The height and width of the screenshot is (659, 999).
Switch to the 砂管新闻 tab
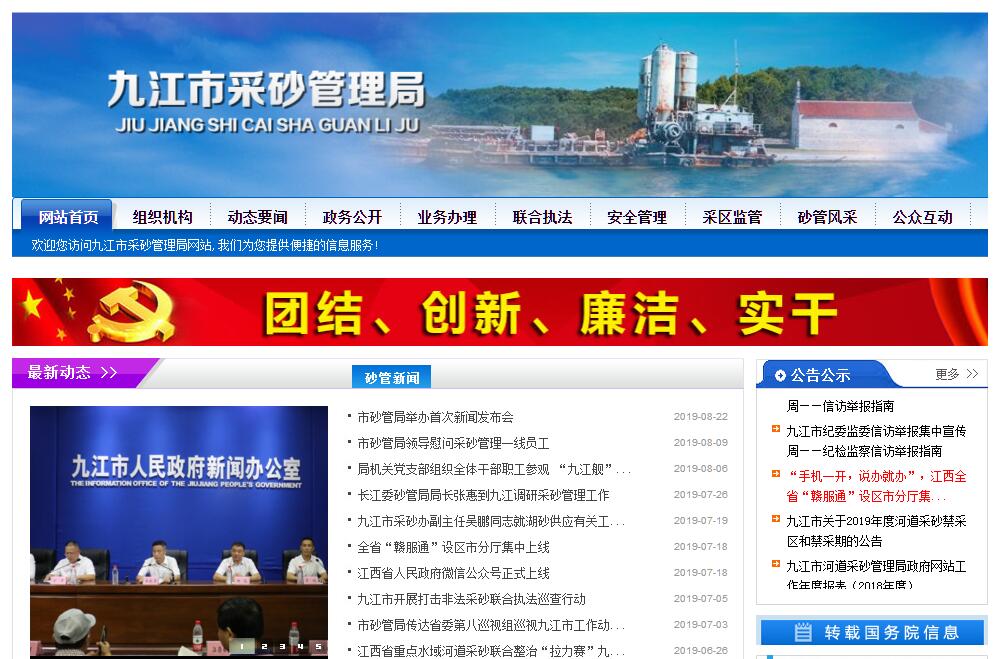coord(392,377)
